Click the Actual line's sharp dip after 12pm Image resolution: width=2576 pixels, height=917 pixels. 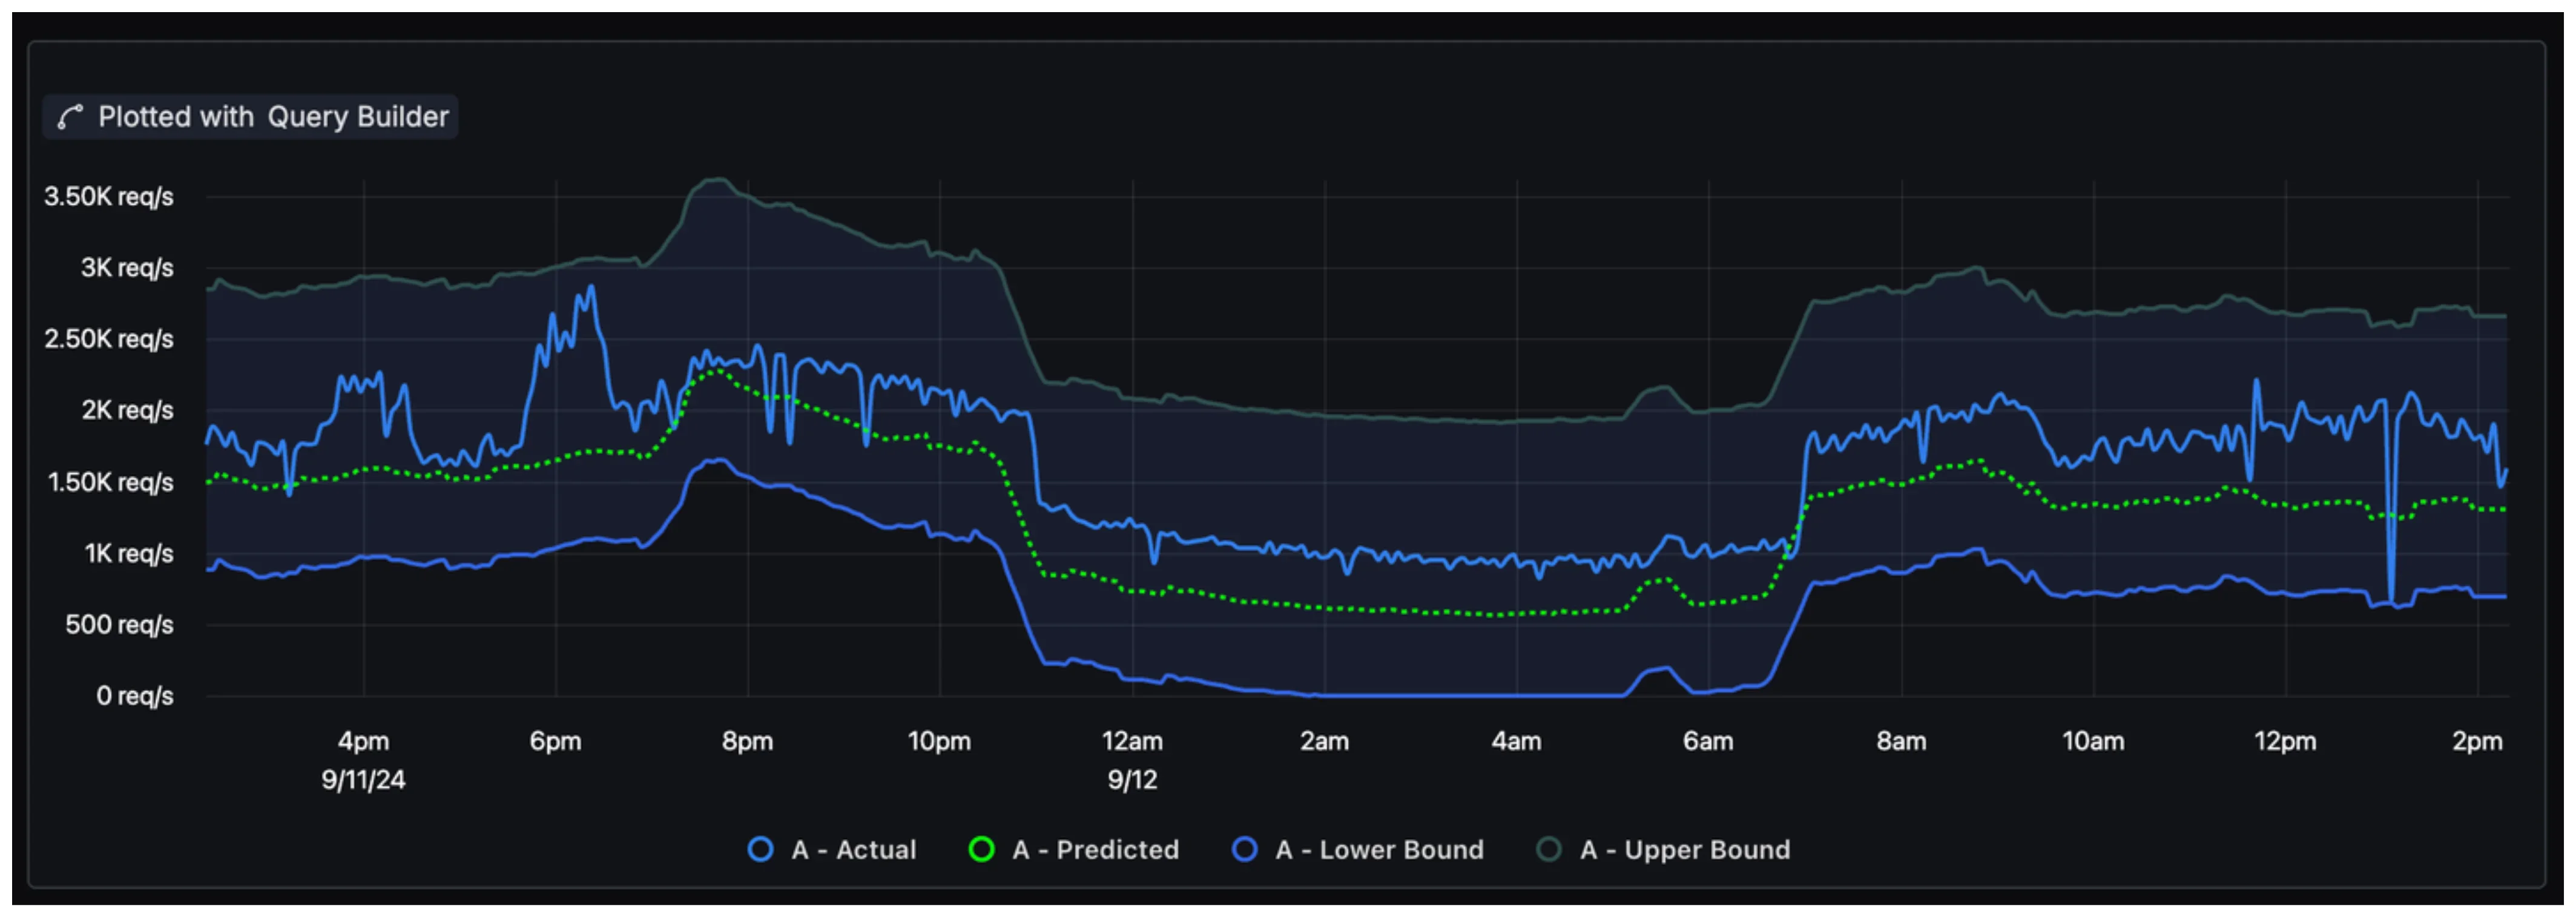click(2391, 601)
